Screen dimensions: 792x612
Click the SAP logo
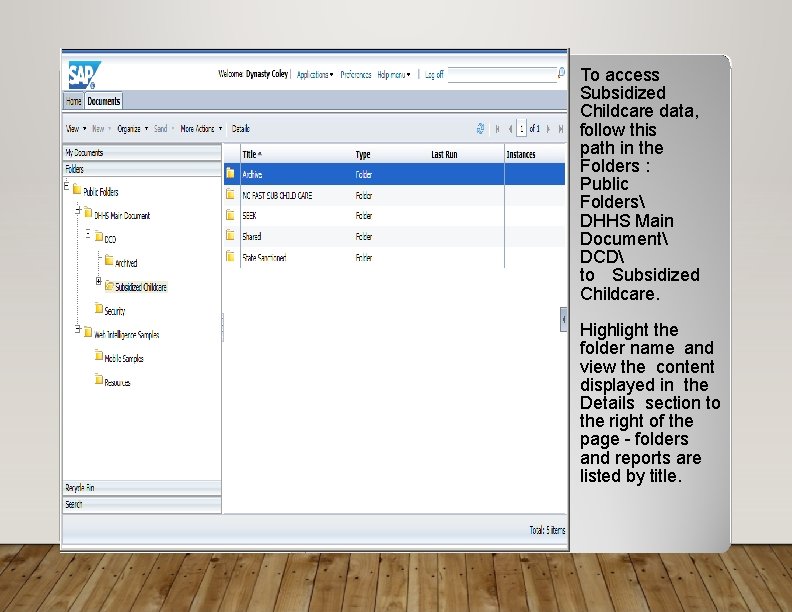point(84,75)
